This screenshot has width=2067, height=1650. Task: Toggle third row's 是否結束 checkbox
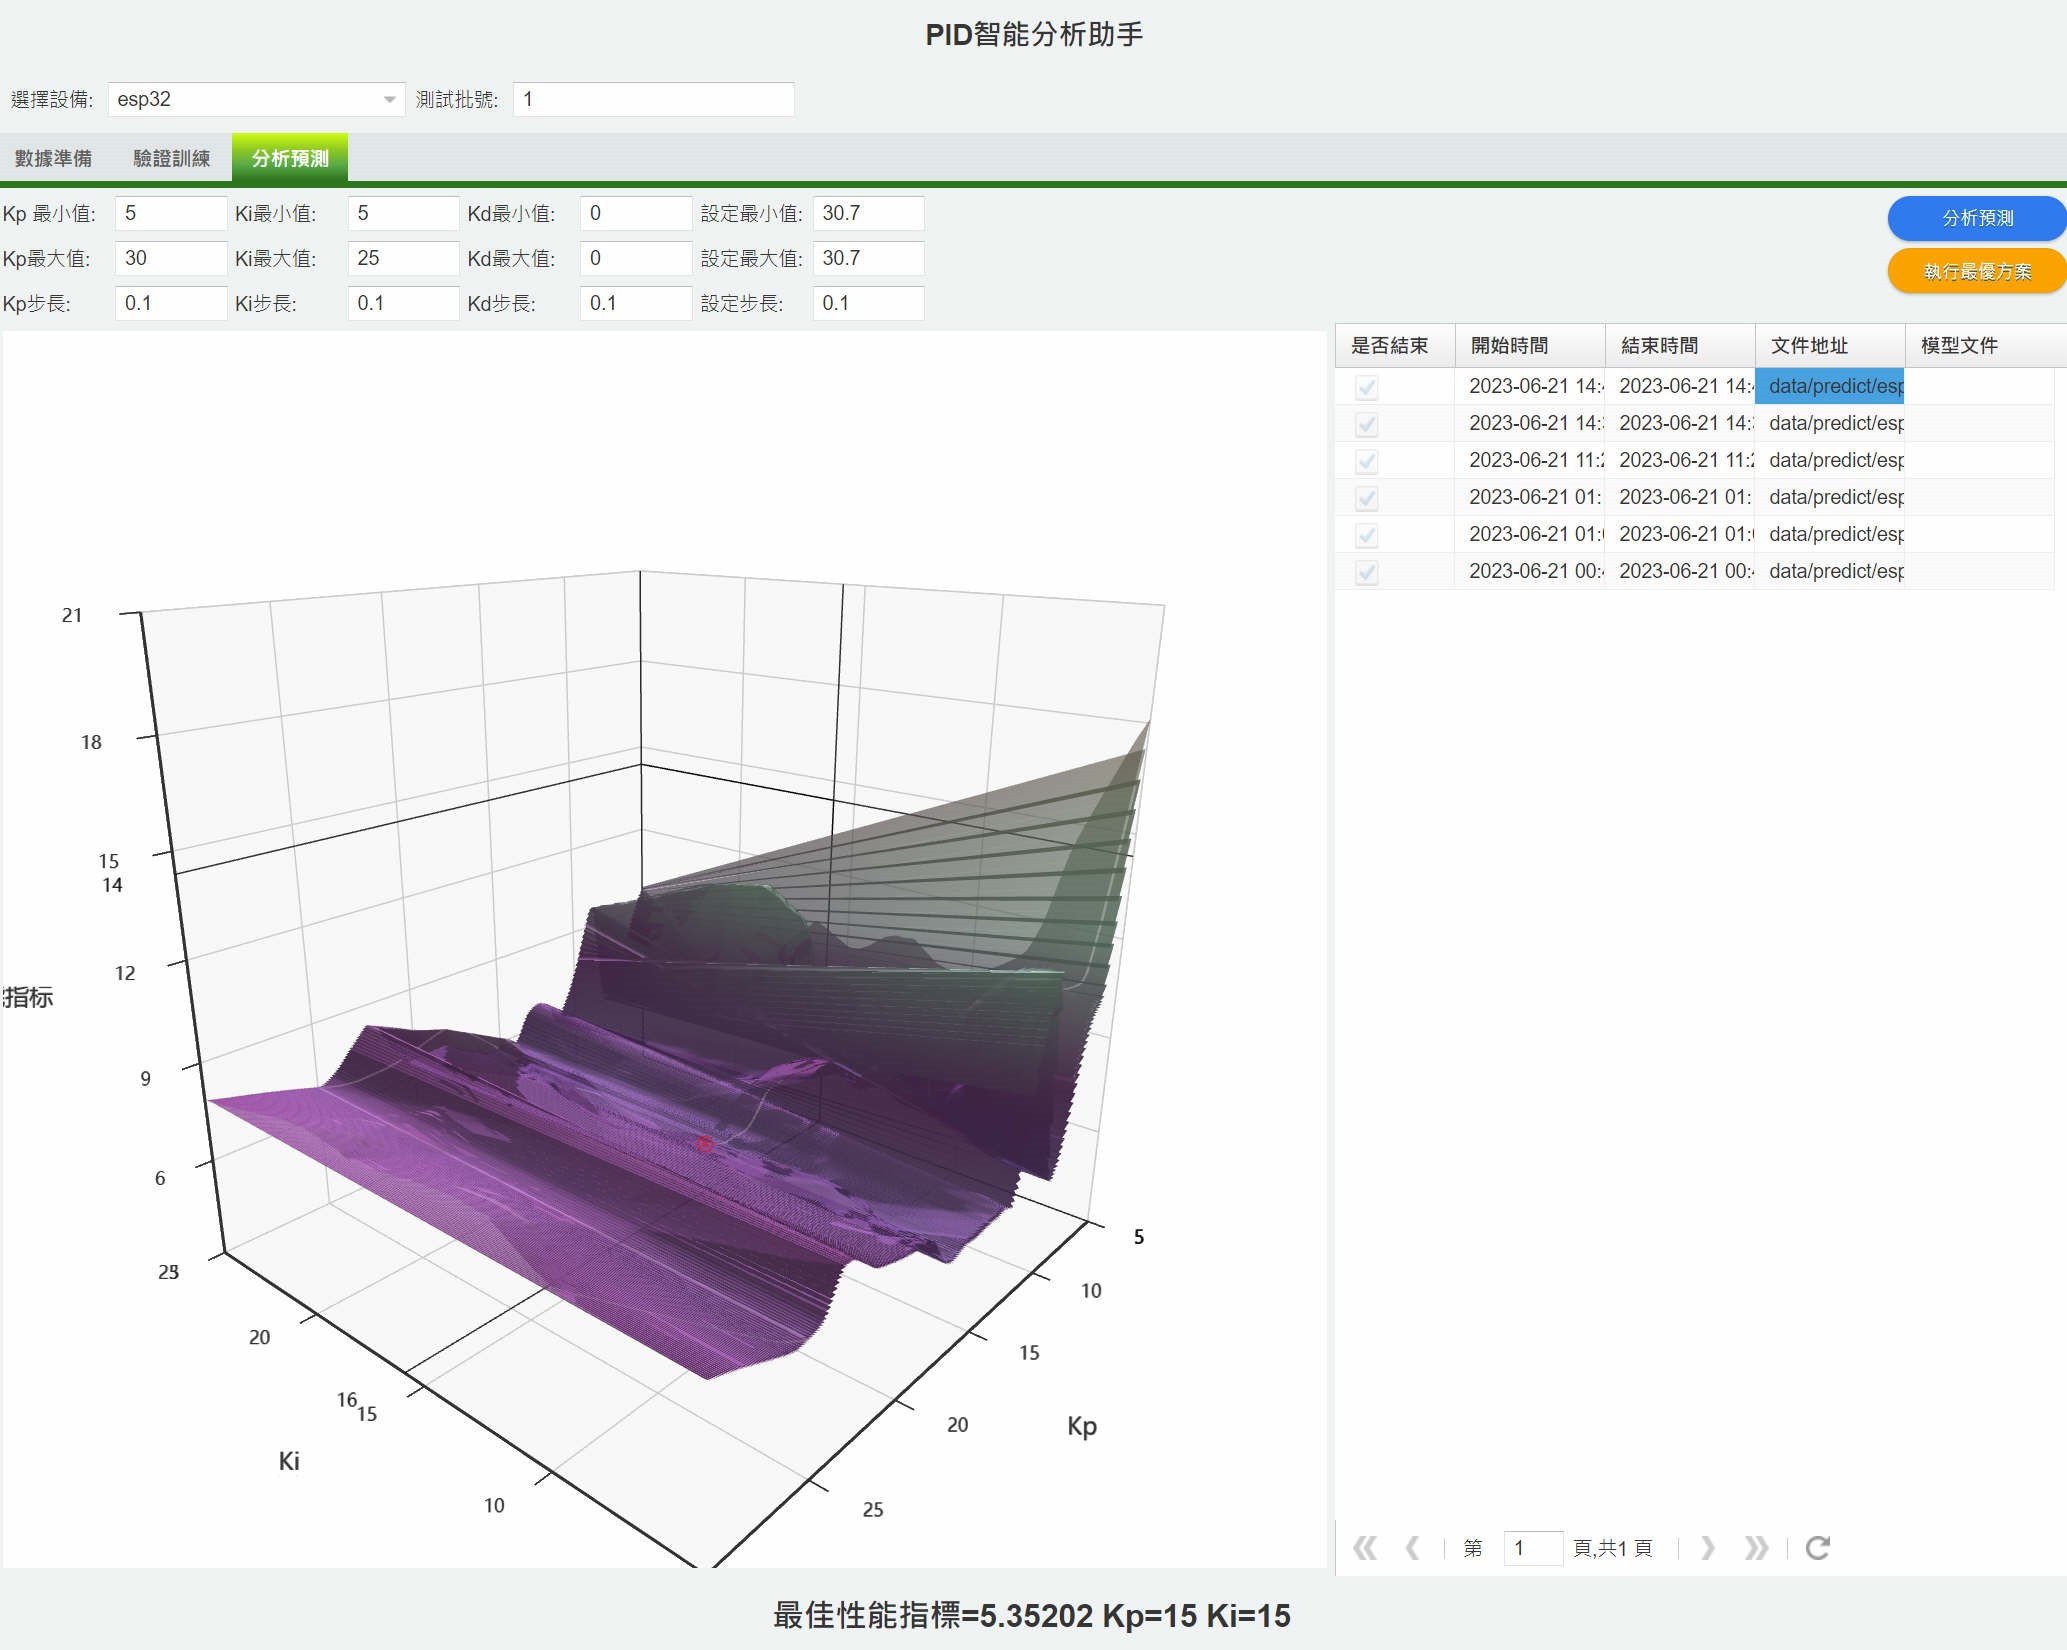click(x=1366, y=461)
